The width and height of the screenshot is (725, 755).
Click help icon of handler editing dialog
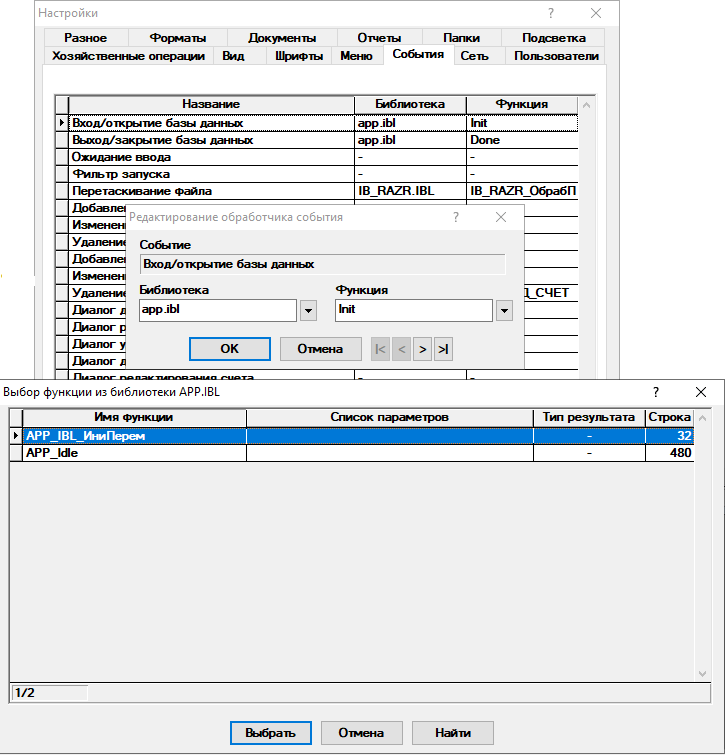(455, 217)
